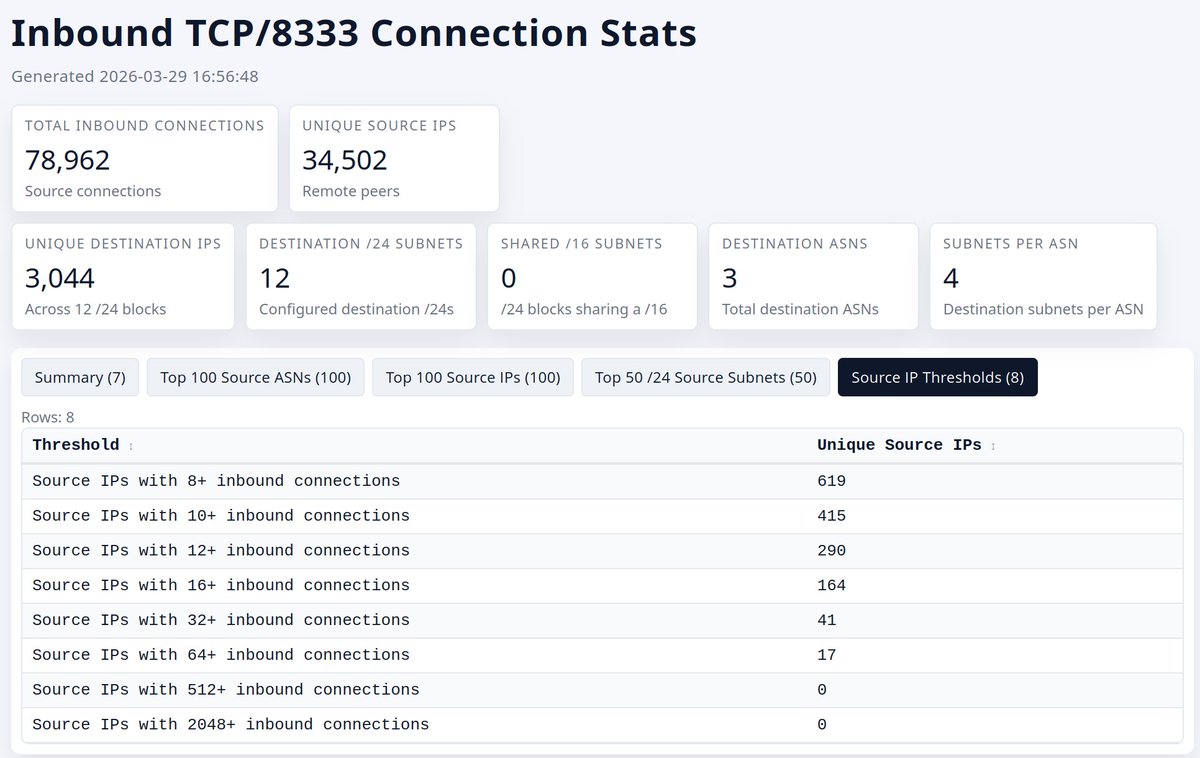
Task: Select row 'Source IPs with 2048+ inbound connections'
Action: (602, 725)
